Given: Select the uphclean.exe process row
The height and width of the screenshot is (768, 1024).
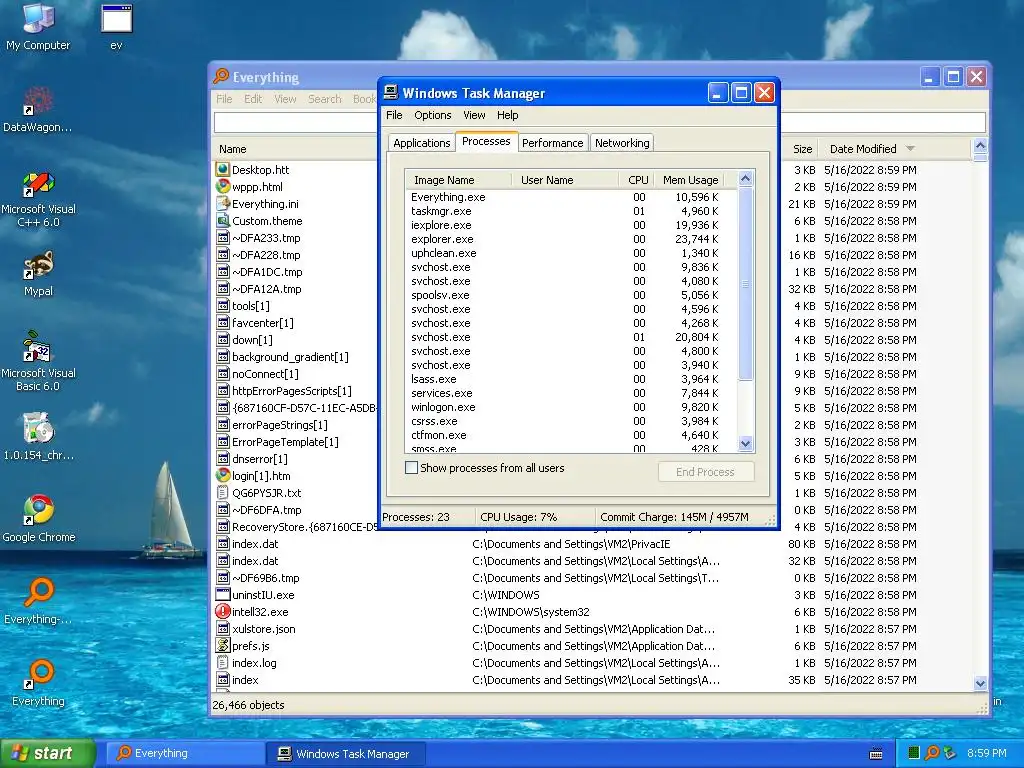Looking at the screenshot, I should [571, 253].
